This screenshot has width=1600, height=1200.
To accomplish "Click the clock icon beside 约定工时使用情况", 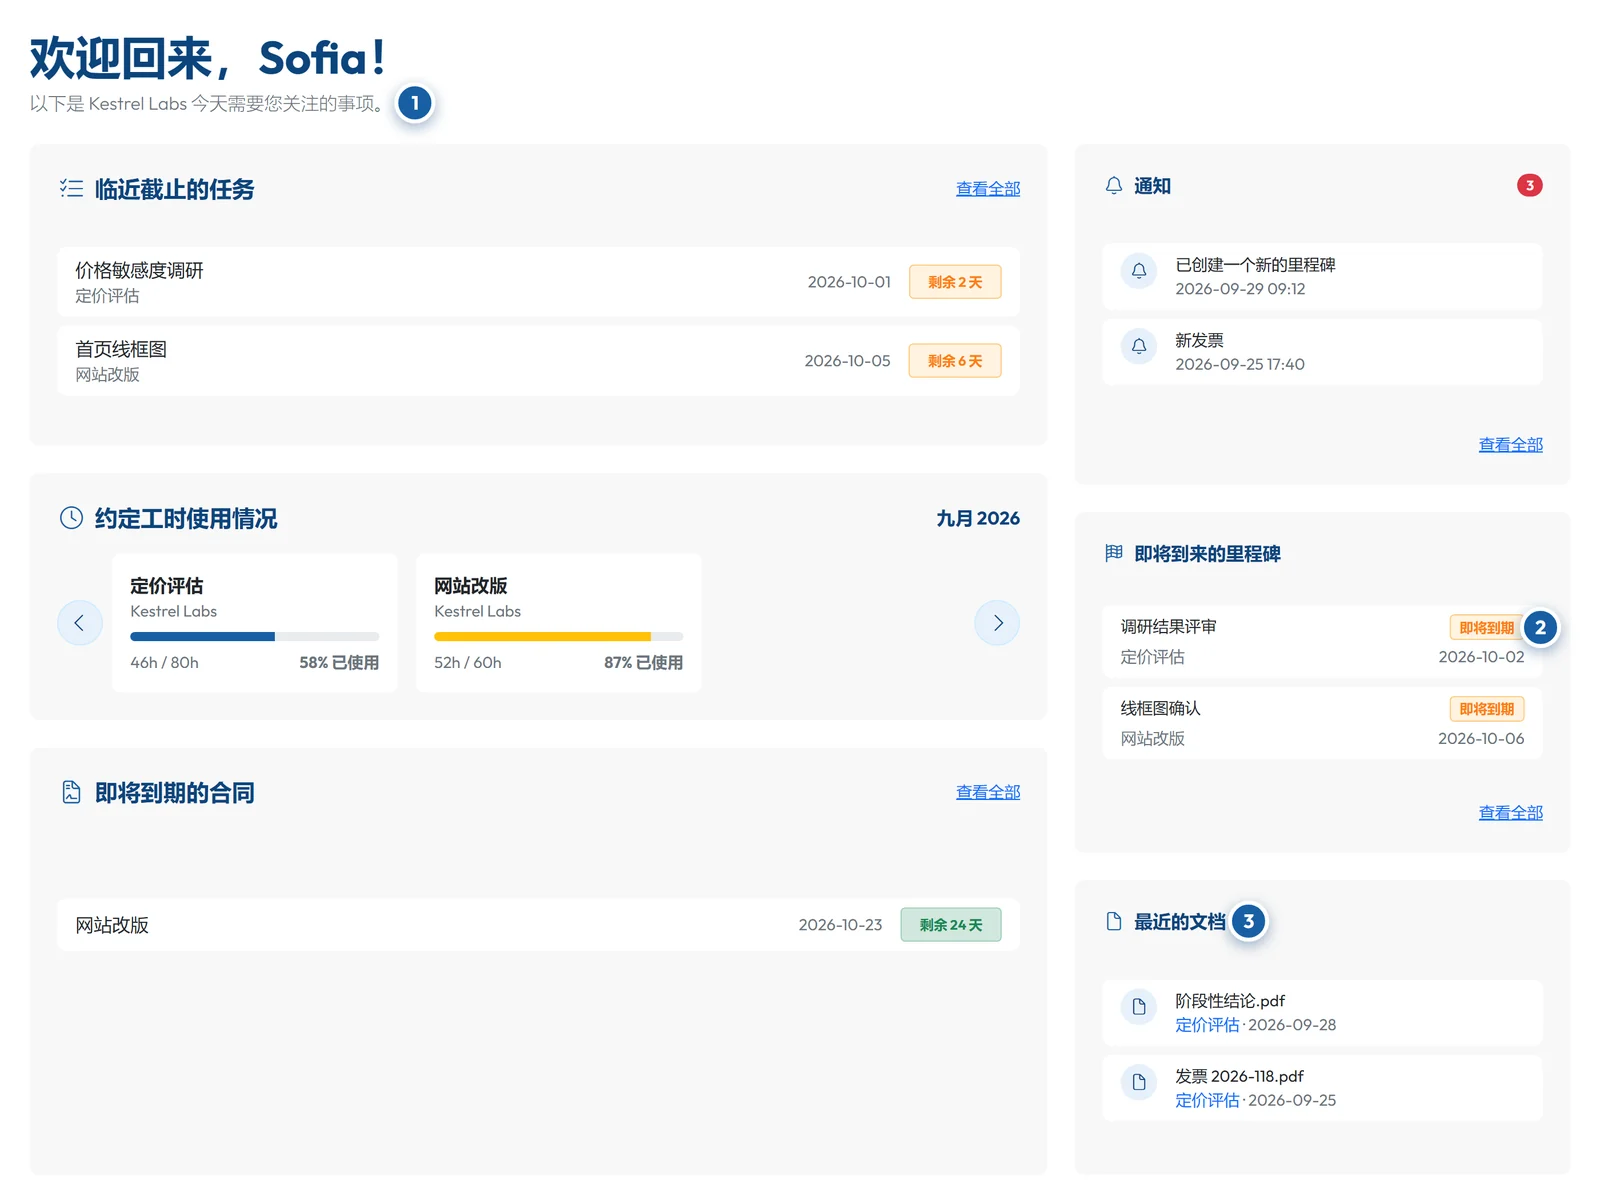I will click(x=71, y=517).
